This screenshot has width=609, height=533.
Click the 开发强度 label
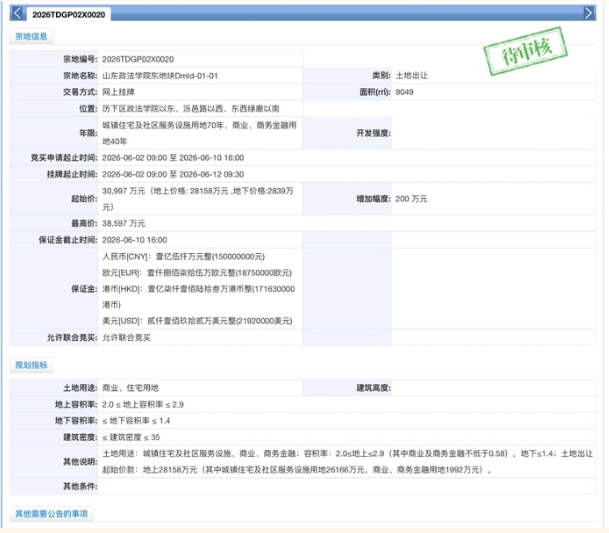point(373,133)
